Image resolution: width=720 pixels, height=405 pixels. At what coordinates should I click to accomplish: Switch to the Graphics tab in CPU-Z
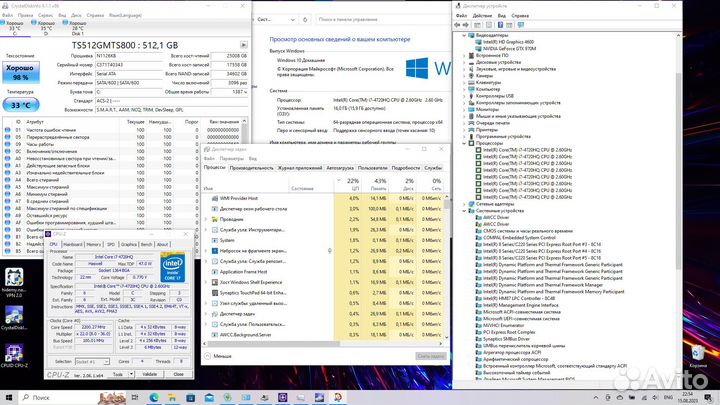[129, 244]
